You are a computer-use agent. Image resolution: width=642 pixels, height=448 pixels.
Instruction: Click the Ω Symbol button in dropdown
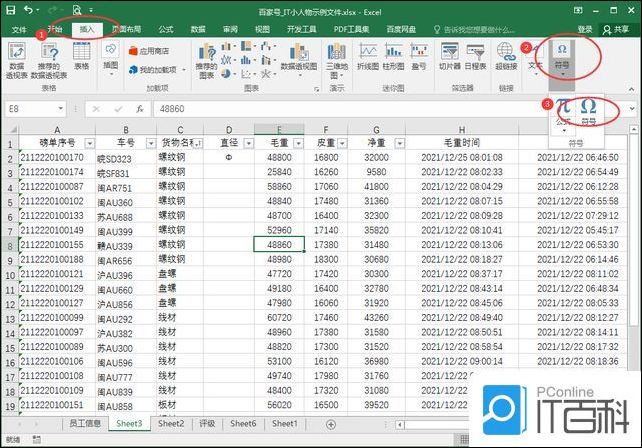pyautogui.click(x=589, y=111)
